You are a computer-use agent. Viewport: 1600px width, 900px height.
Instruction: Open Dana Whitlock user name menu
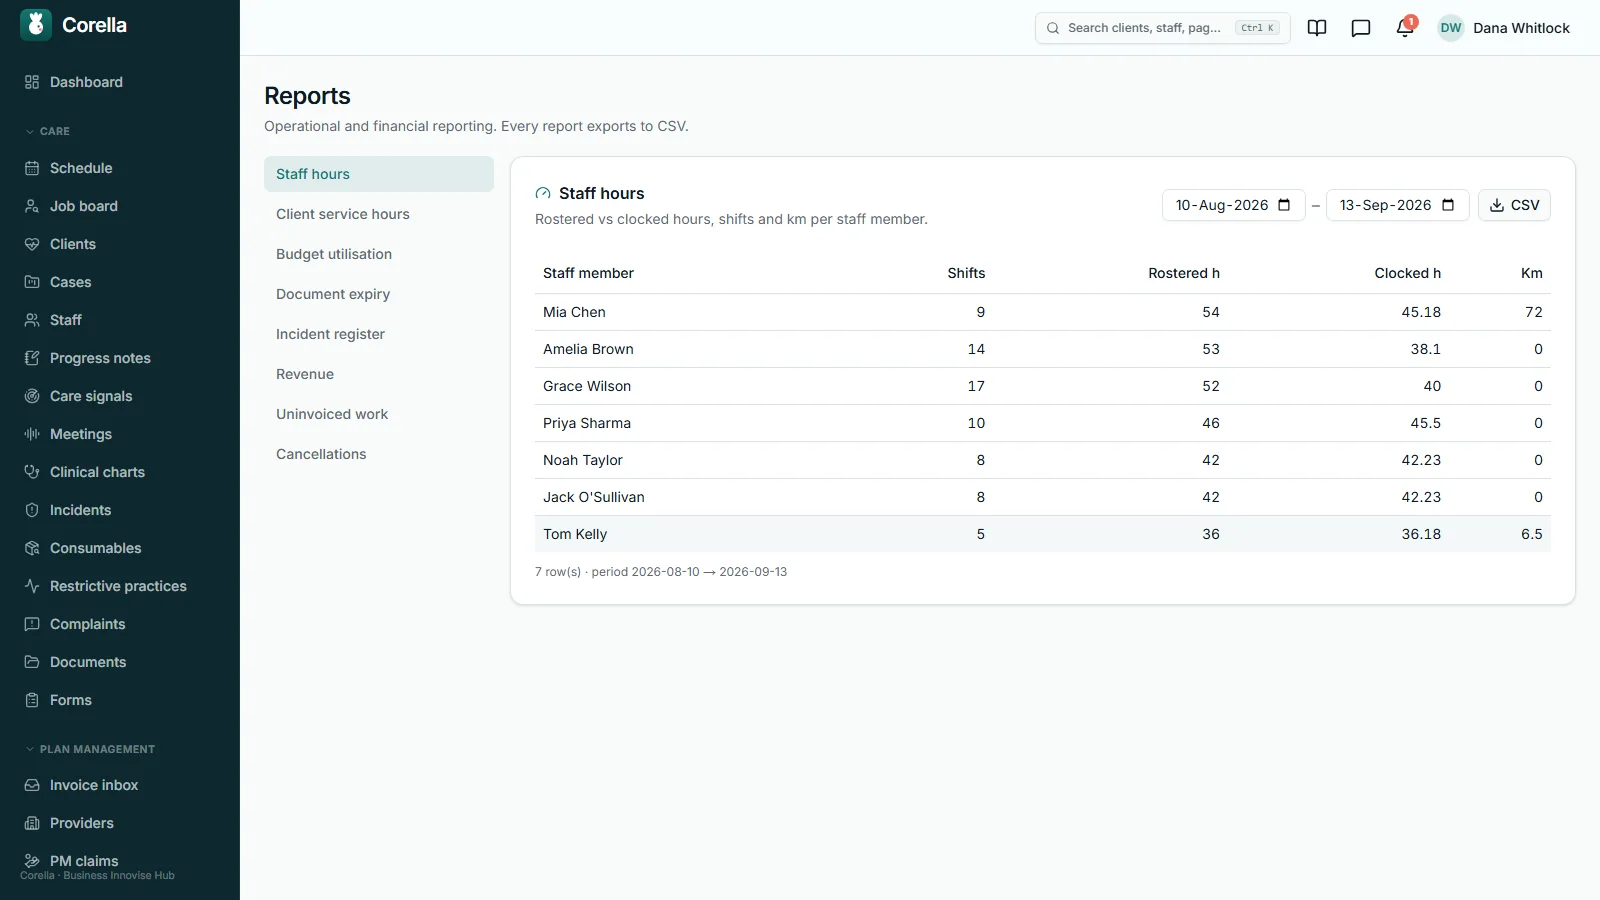click(1521, 28)
